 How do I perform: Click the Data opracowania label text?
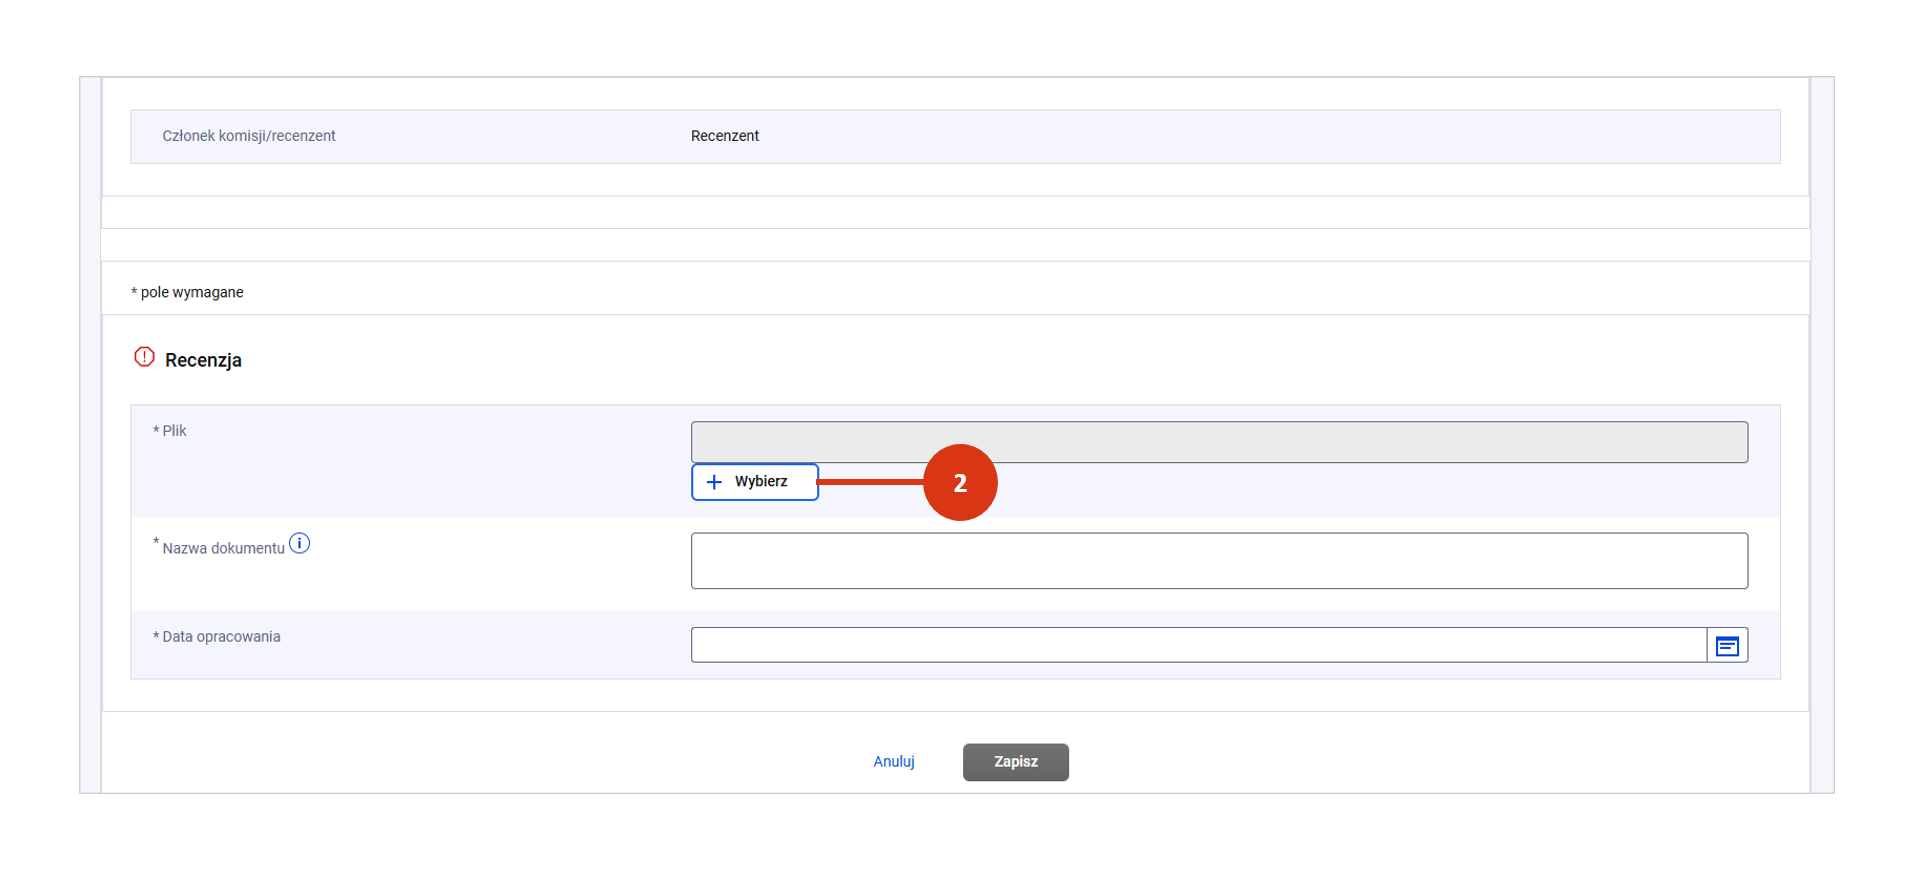tap(221, 637)
